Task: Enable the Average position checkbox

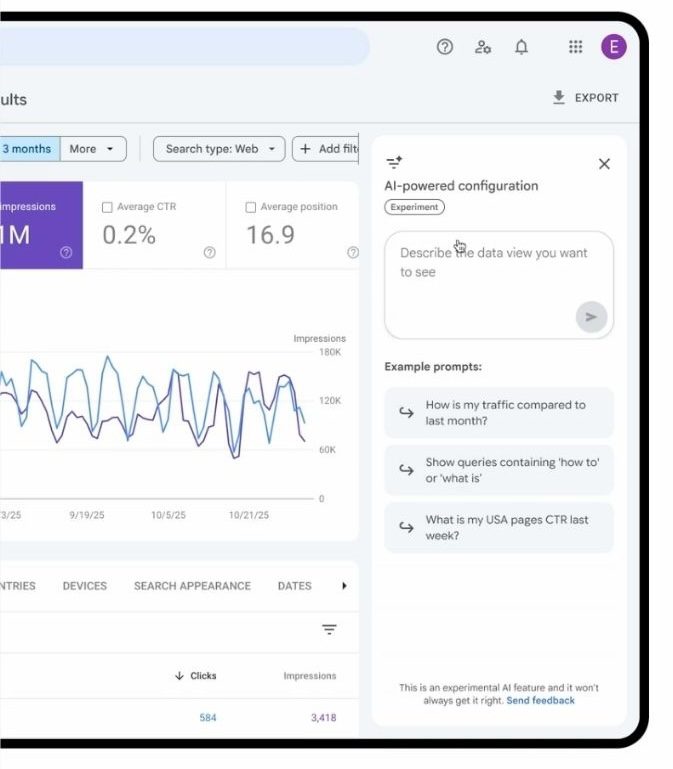Action: (251, 207)
